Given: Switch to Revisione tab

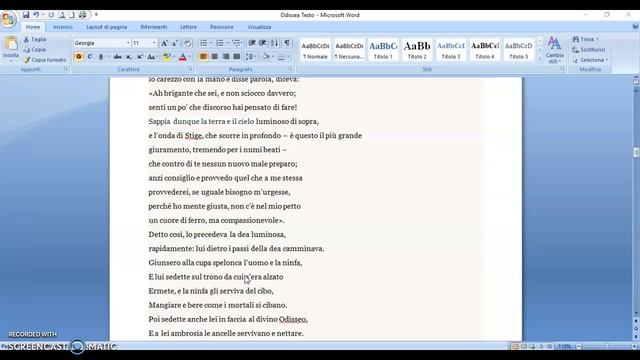Looking at the screenshot, I should click(x=222, y=27).
